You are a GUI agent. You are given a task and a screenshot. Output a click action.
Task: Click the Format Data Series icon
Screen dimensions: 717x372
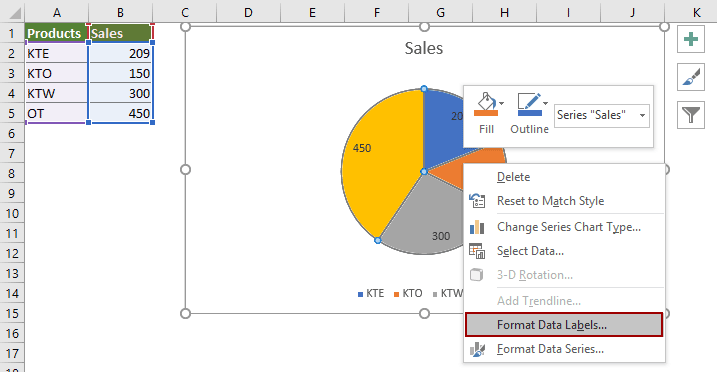[x=477, y=350]
